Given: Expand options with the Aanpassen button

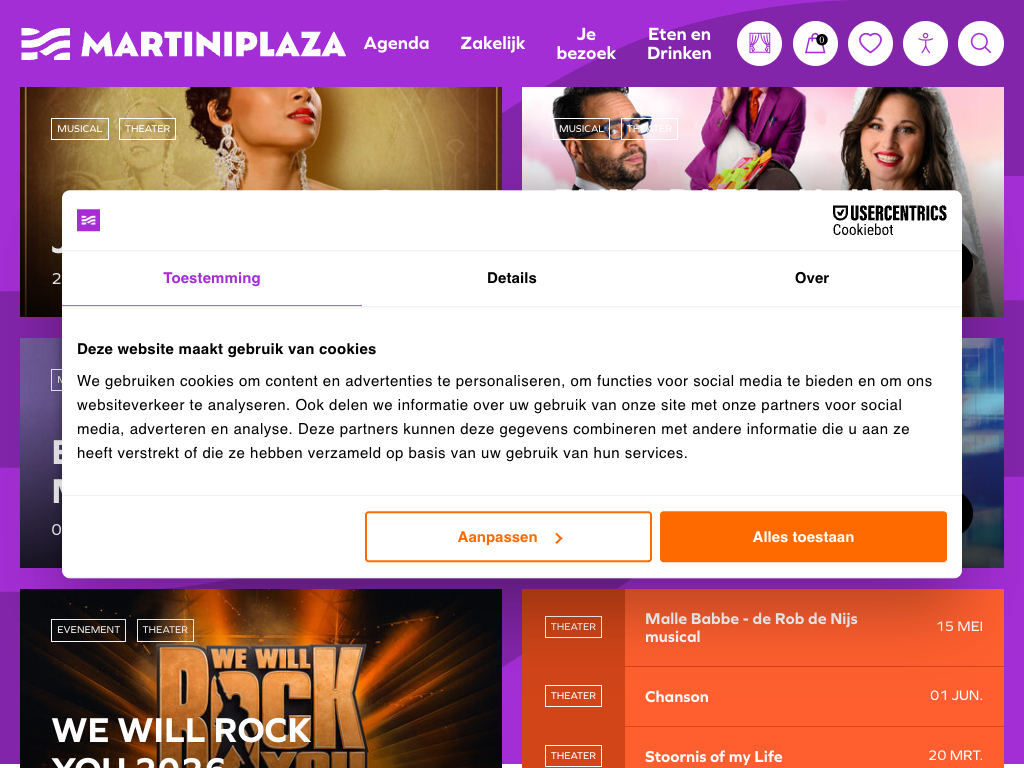Looking at the screenshot, I should (x=508, y=537).
